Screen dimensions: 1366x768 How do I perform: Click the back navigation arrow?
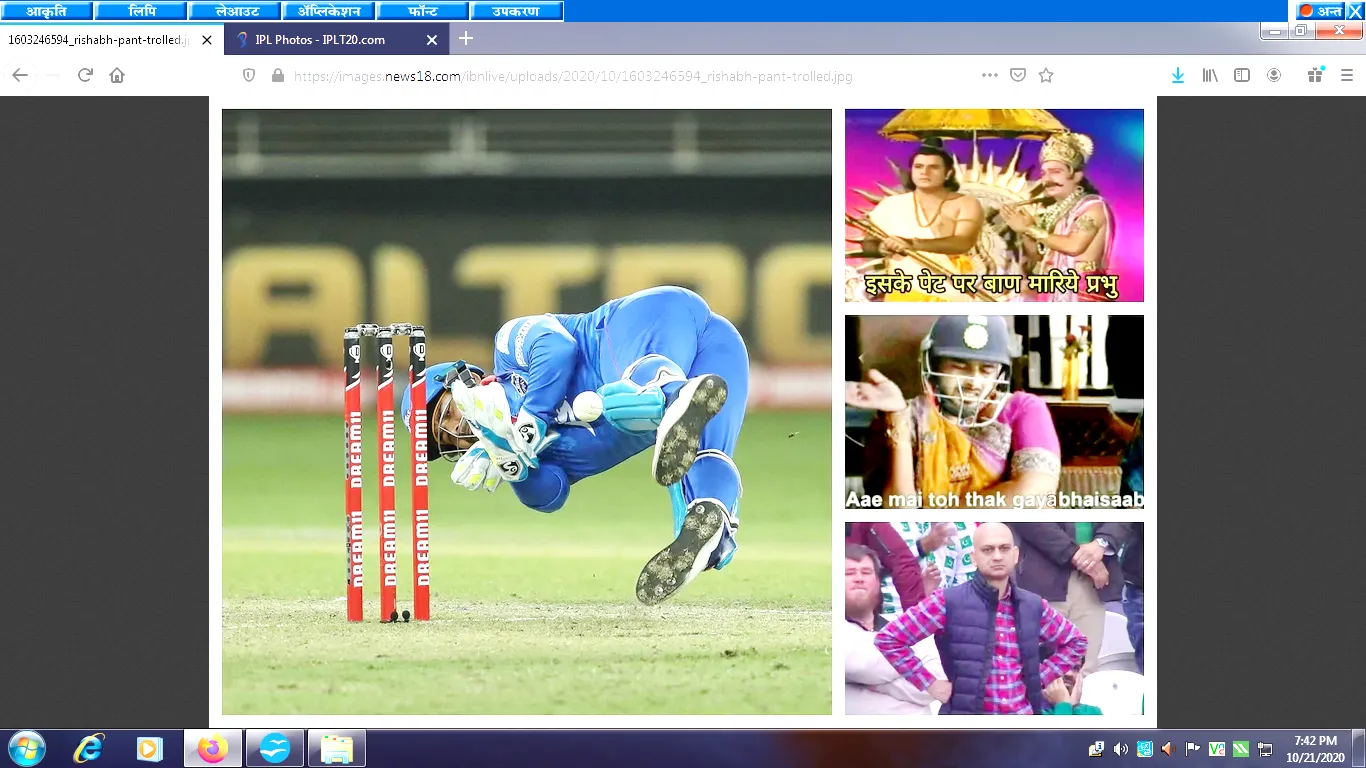pos(20,75)
